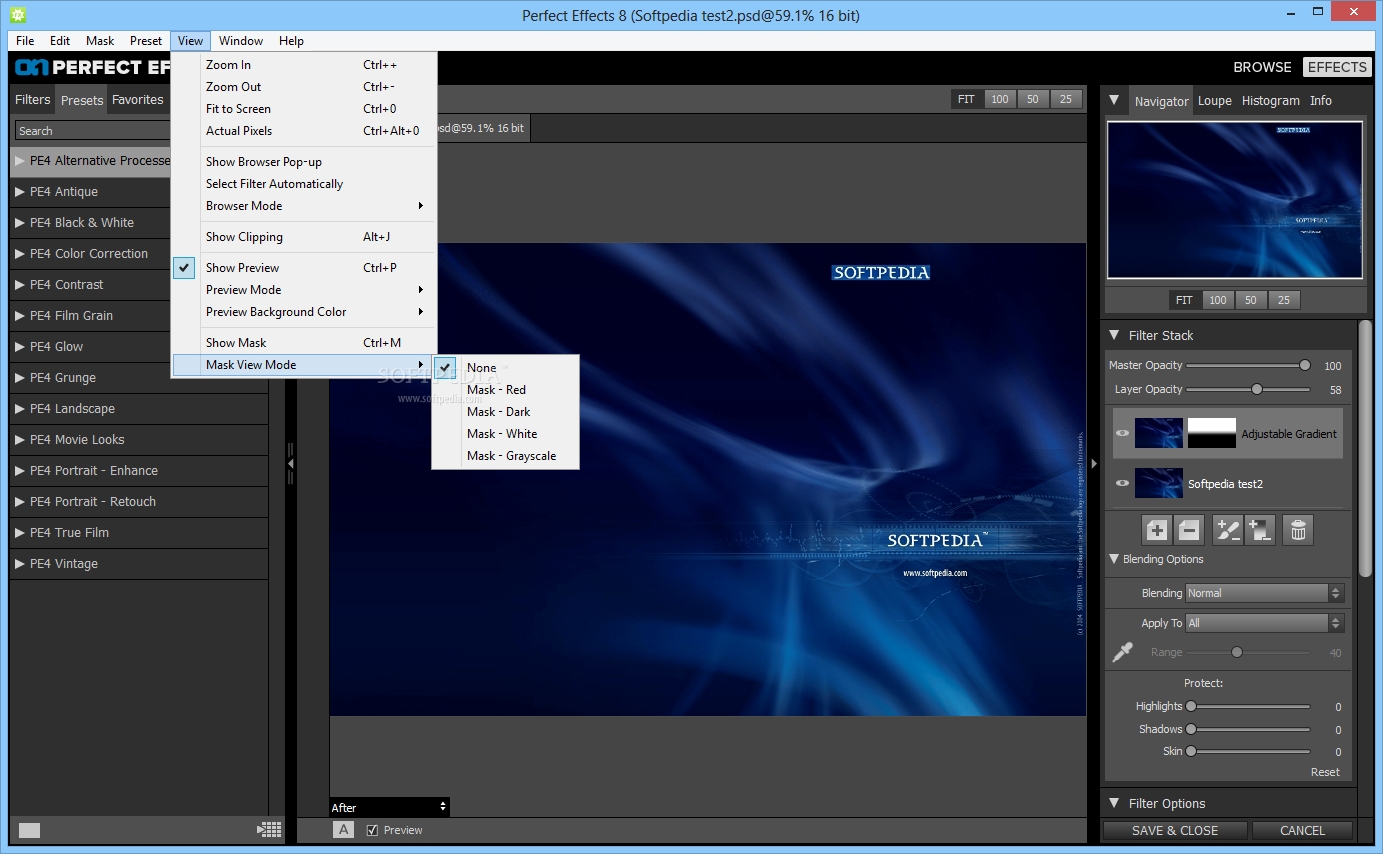Click the masking brush add/remove icon

(1228, 530)
